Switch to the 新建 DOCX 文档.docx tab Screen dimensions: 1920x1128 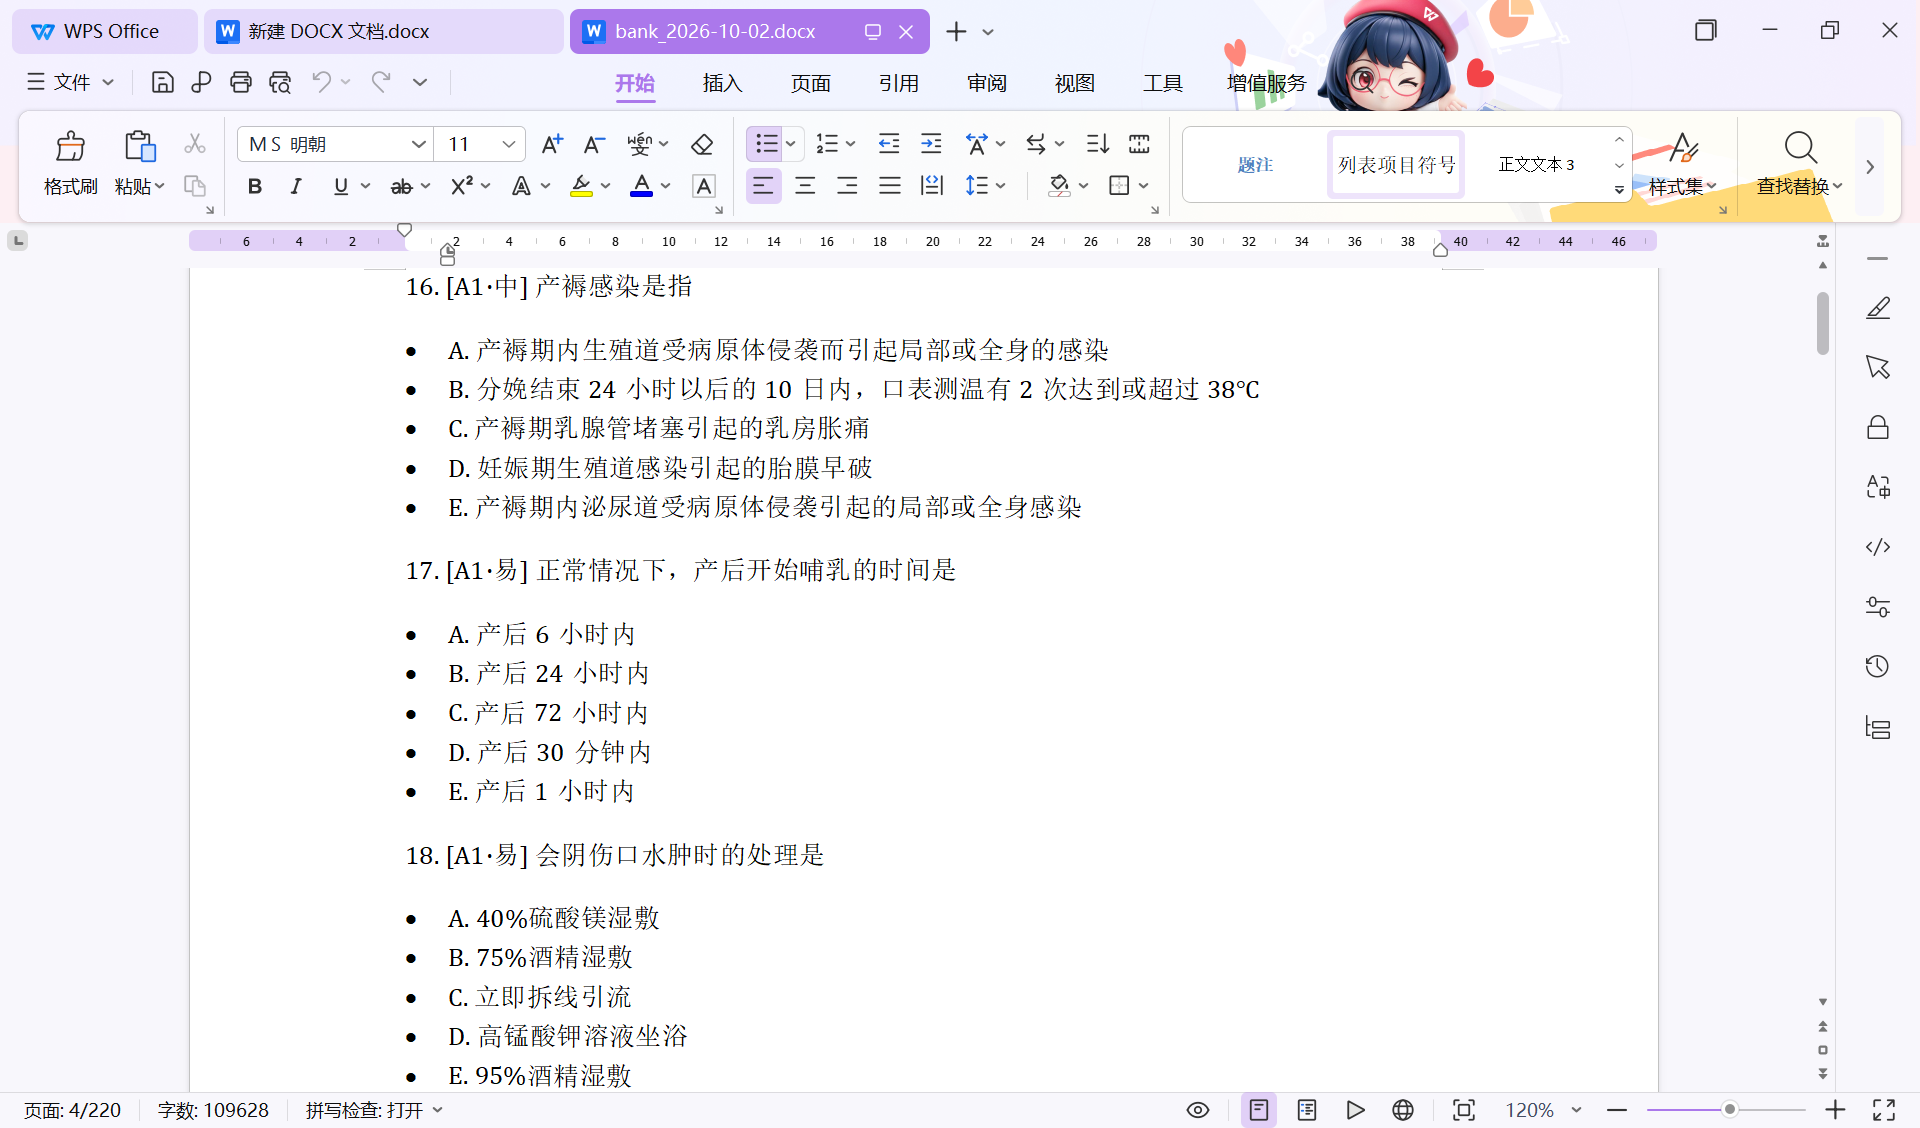pos(384,31)
